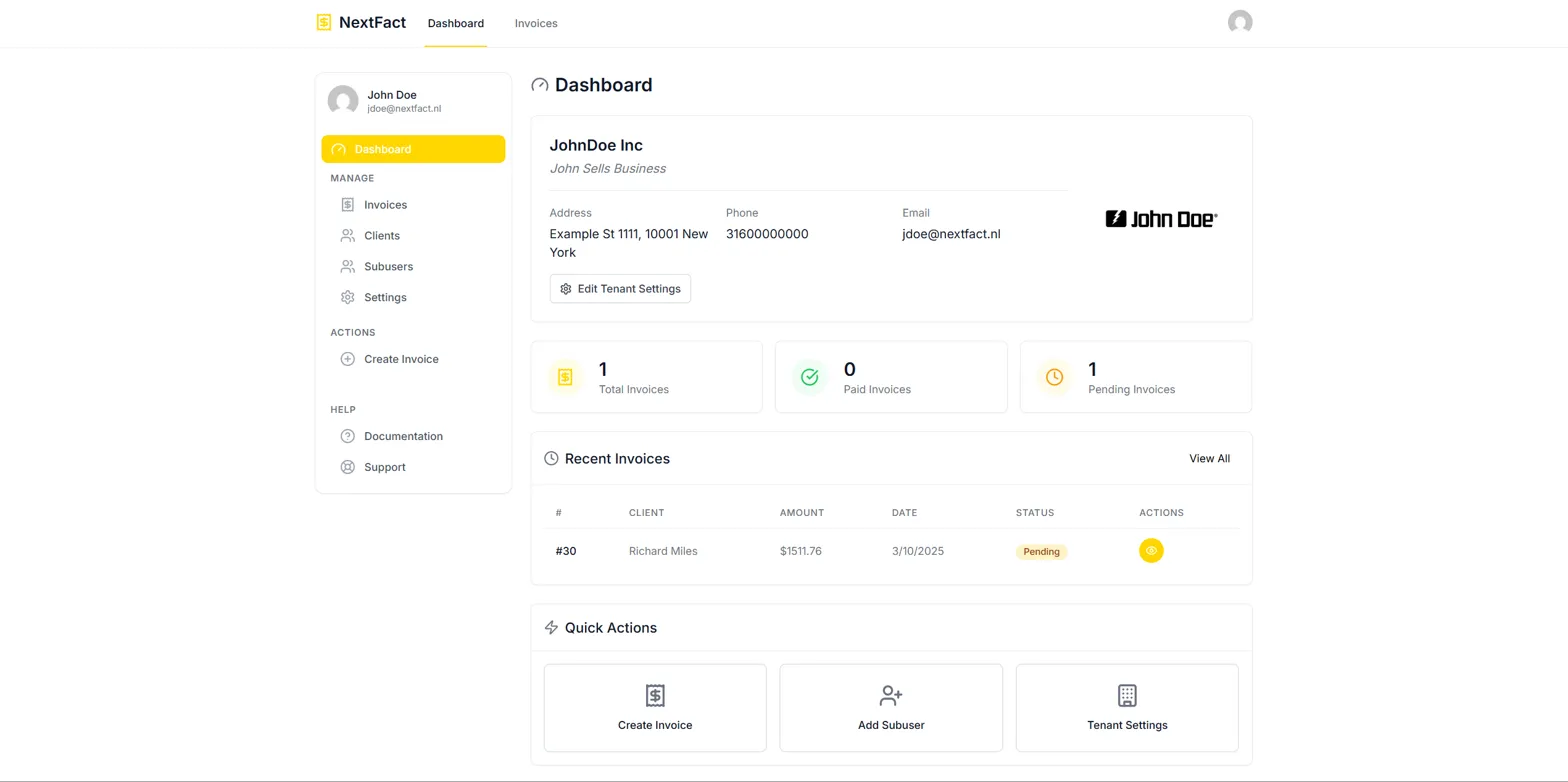Open the user avatar in top bar
The width and height of the screenshot is (1568, 782).
[1240, 22]
